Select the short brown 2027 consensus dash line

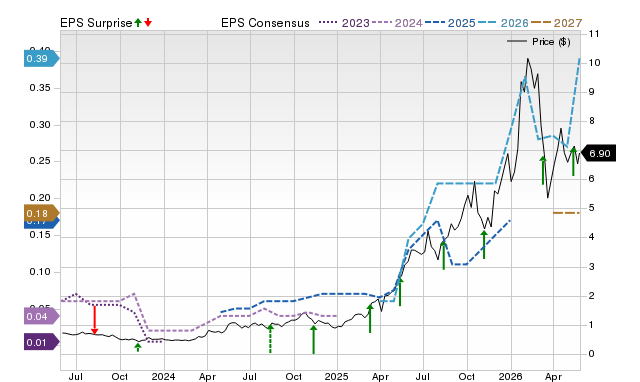pyautogui.click(x=566, y=213)
